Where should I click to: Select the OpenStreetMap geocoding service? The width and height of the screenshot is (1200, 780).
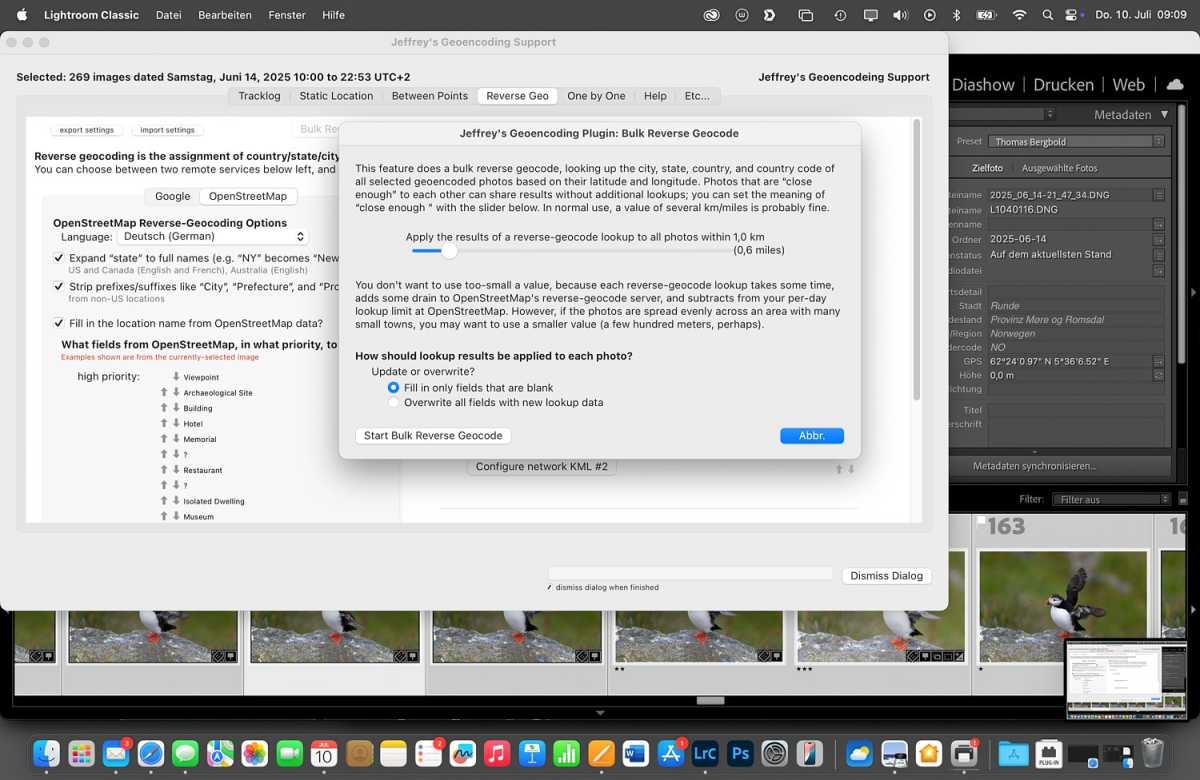pyautogui.click(x=247, y=196)
